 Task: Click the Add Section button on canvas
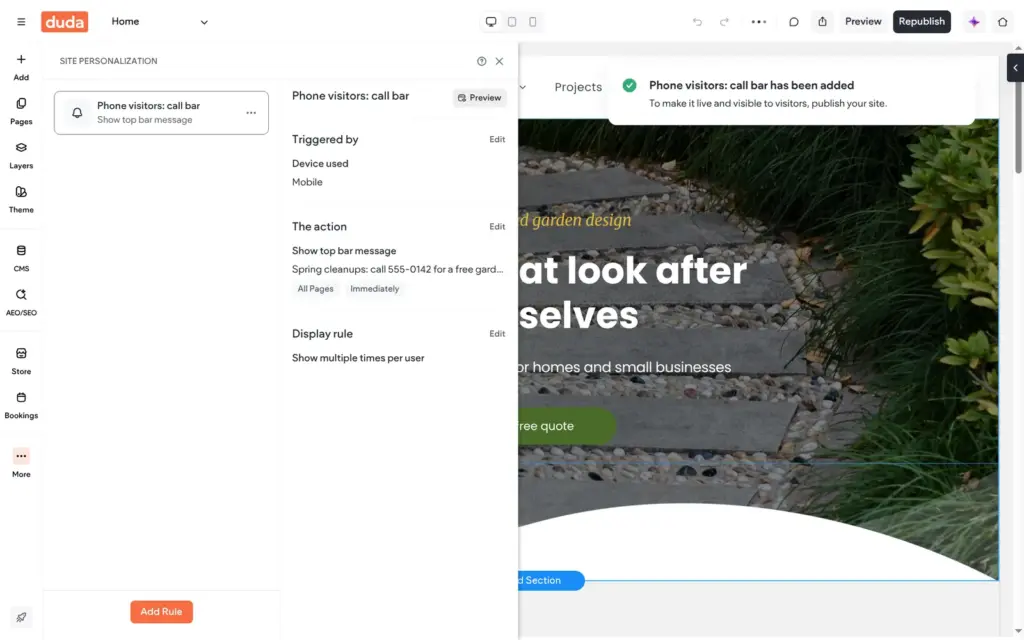pos(550,581)
